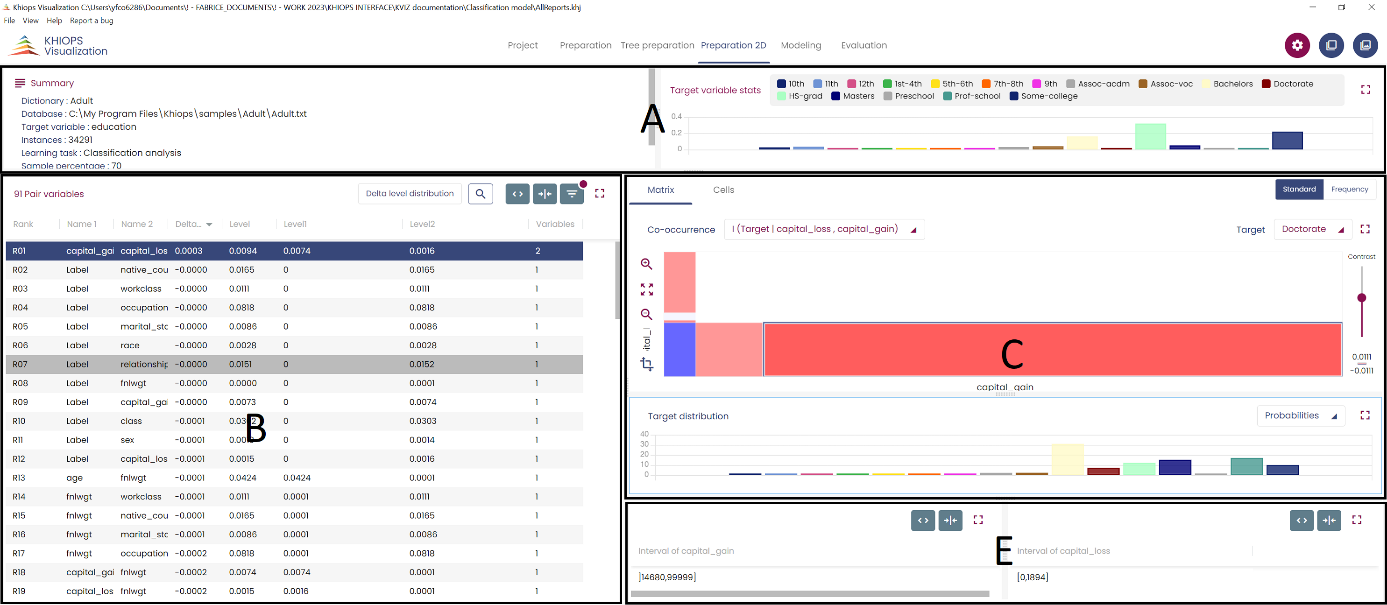Click expand-columns icon in capital_gain interval panel
The height and width of the screenshot is (605, 1387).
pos(923,520)
